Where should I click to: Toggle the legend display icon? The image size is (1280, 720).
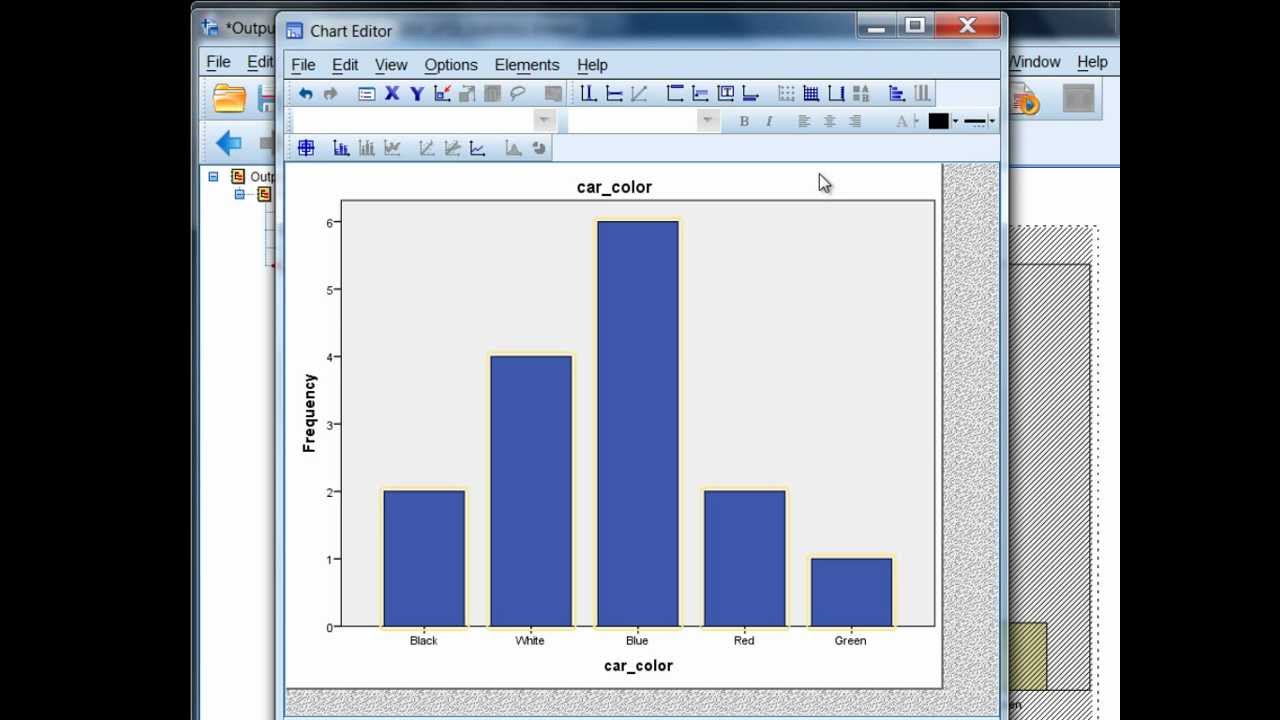(x=861, y=93)
